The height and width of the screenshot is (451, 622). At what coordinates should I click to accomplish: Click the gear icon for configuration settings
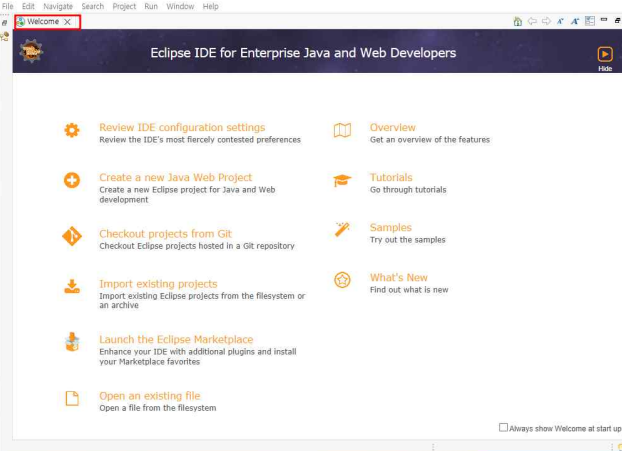72,130
